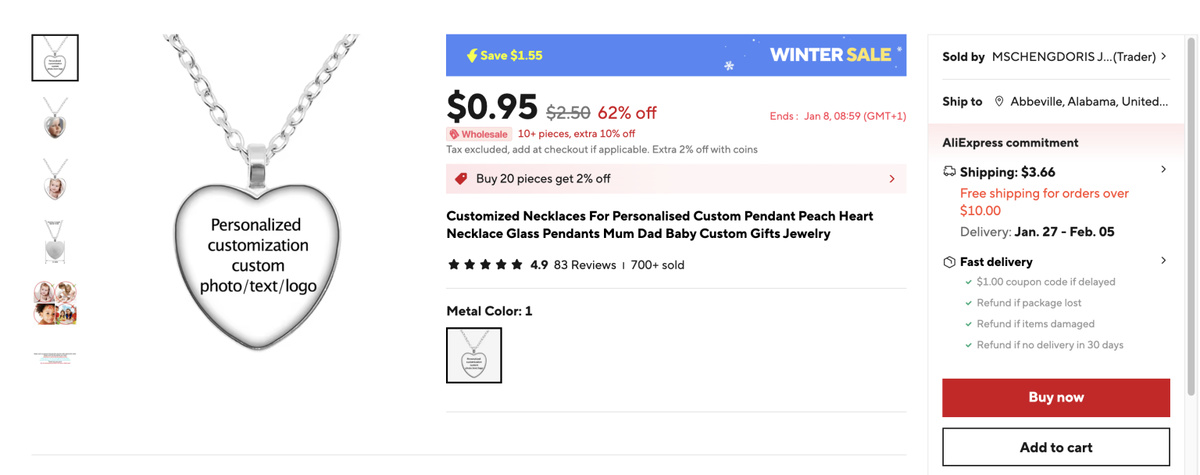Image resolution: width=1200 pixels, height=475 pixels.
Task: Click the lightning bolt Save icon
Action: (471, 56)
